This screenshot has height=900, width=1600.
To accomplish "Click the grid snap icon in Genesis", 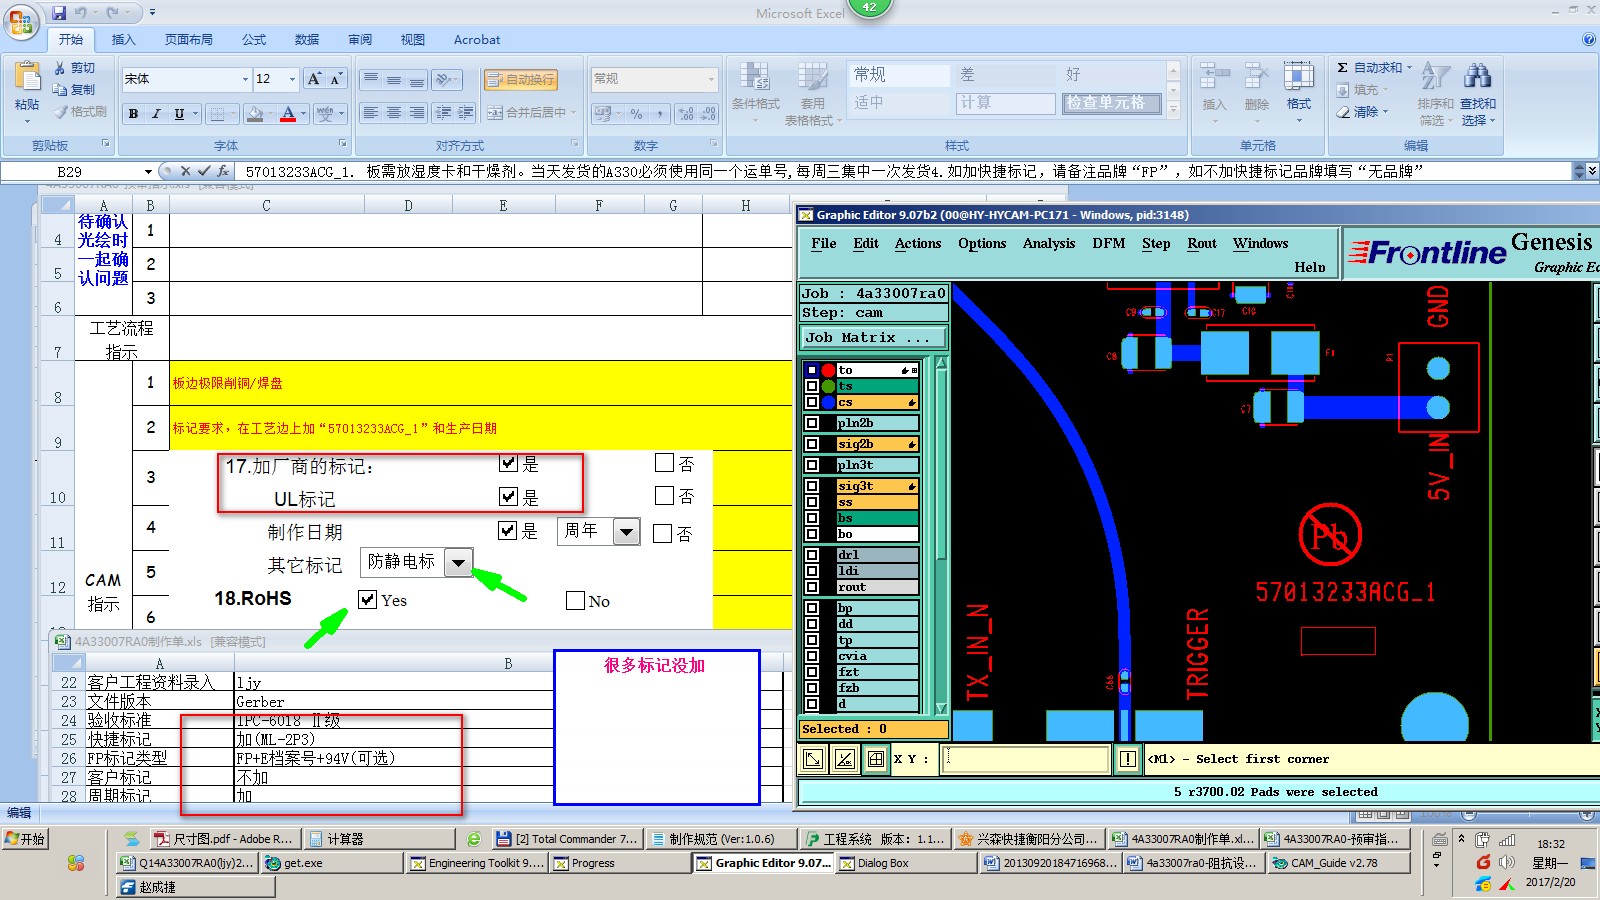I will click(x=876, y=759).
